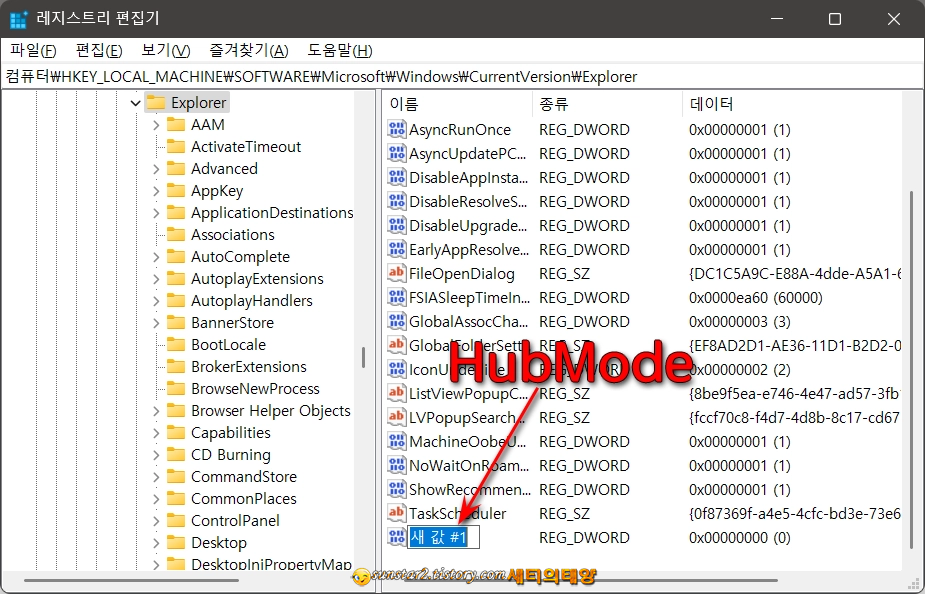This screenshot has width=925, height=594.
Task: Open the 즐겨찾기(A) menu
Action: tap(248, 50)
